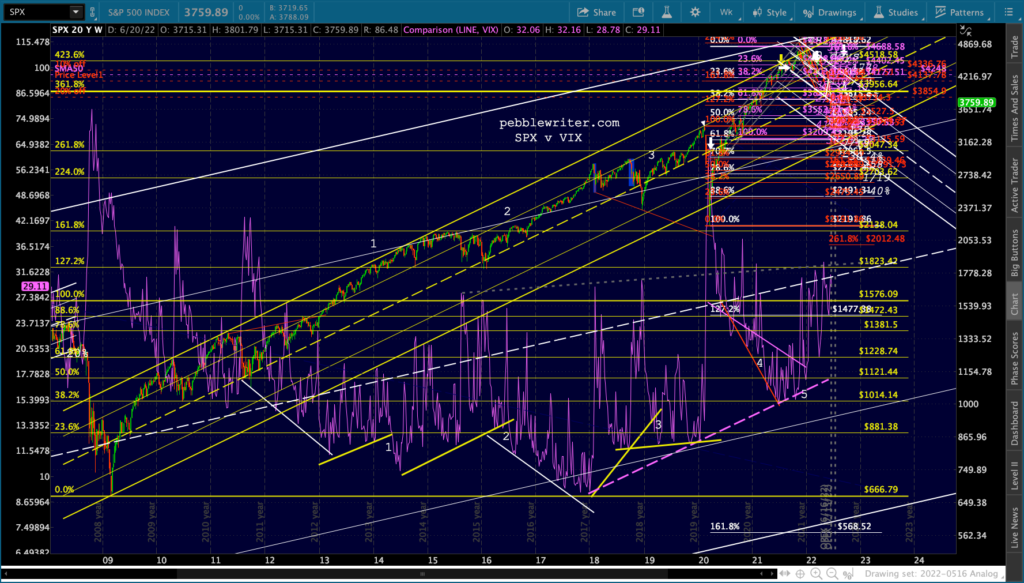Click scroll-right arrow on chart scrollbar
The height and width of the screenshot is (583, 1024).
pyautogui.click(x=771, y=574)
